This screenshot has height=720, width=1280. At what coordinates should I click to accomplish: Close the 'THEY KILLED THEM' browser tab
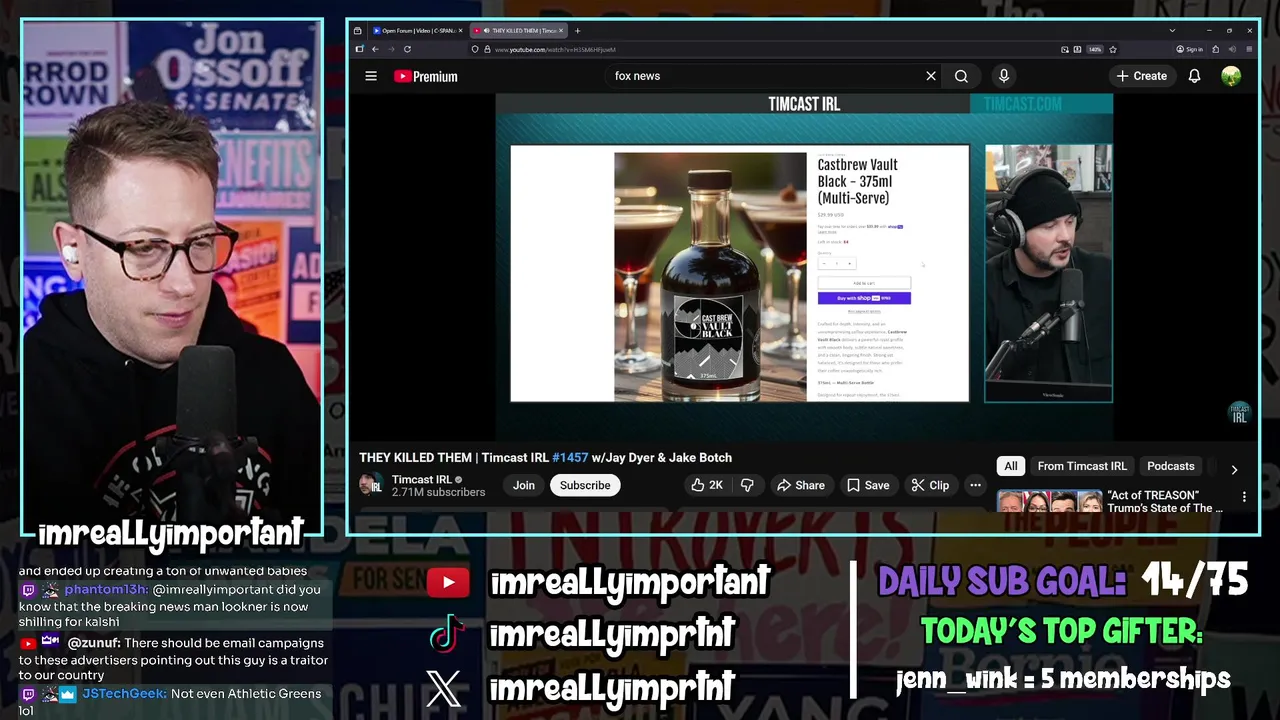click(x=561, y=31)
